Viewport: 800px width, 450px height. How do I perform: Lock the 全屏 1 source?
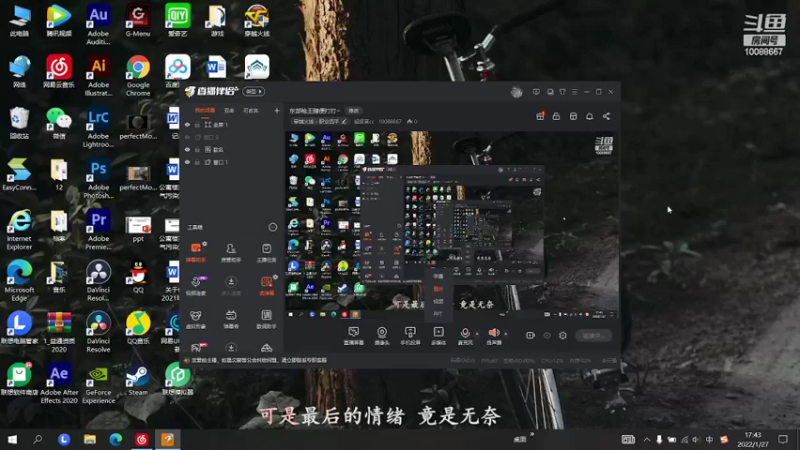(197, 124)
